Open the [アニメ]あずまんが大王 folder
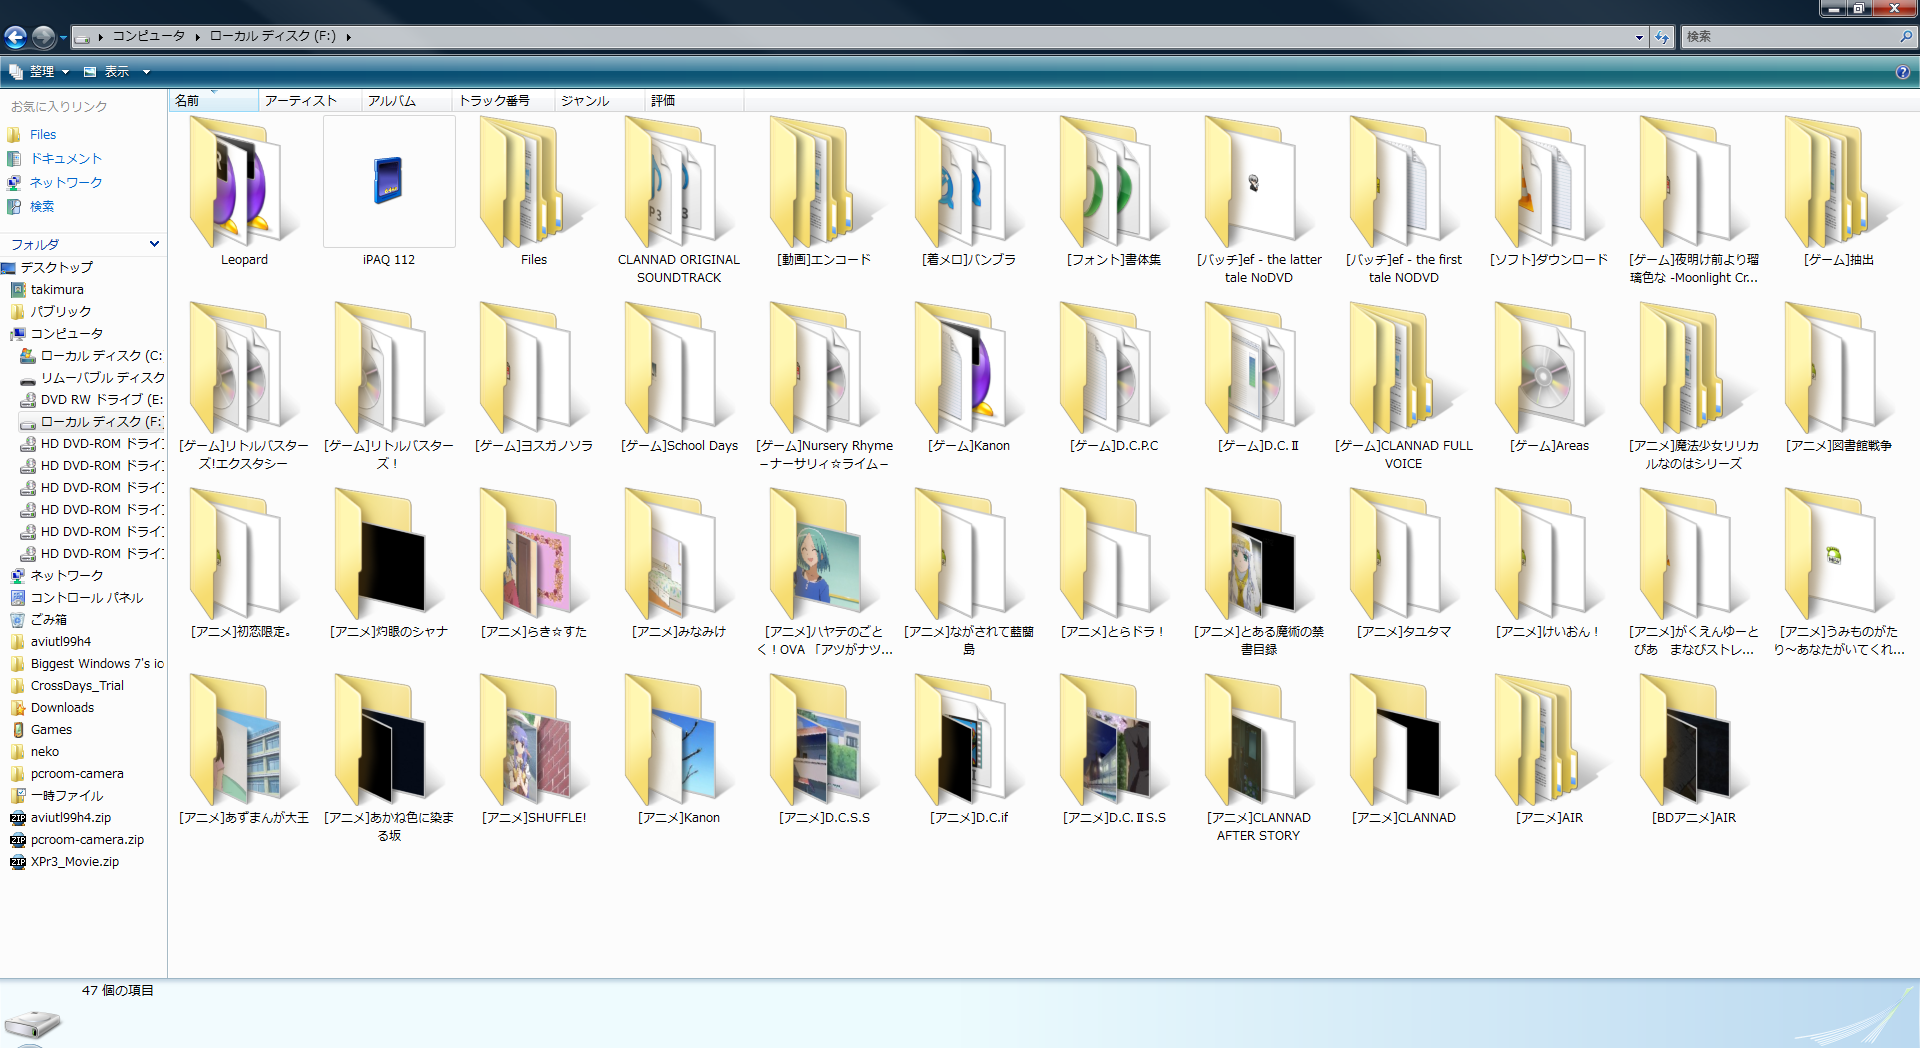1920x1048 pixels. (x=244, y=741)
